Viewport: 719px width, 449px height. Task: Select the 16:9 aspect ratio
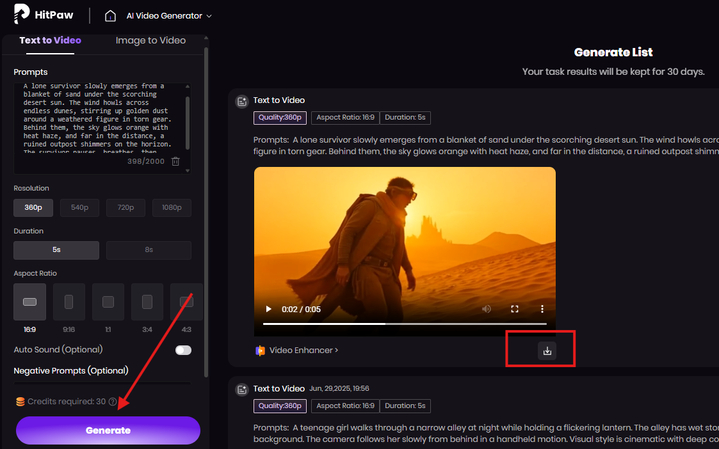(x=30, y=302)
